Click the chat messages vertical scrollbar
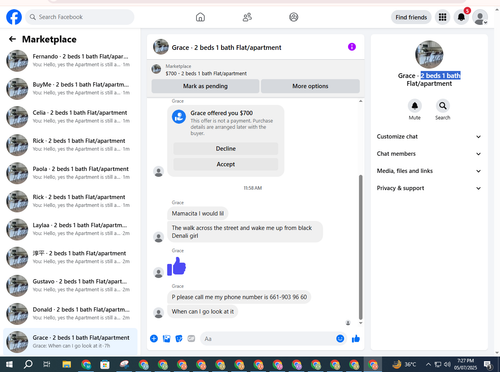The width and height of the screenshot is (500, 372). coord(360,247)
